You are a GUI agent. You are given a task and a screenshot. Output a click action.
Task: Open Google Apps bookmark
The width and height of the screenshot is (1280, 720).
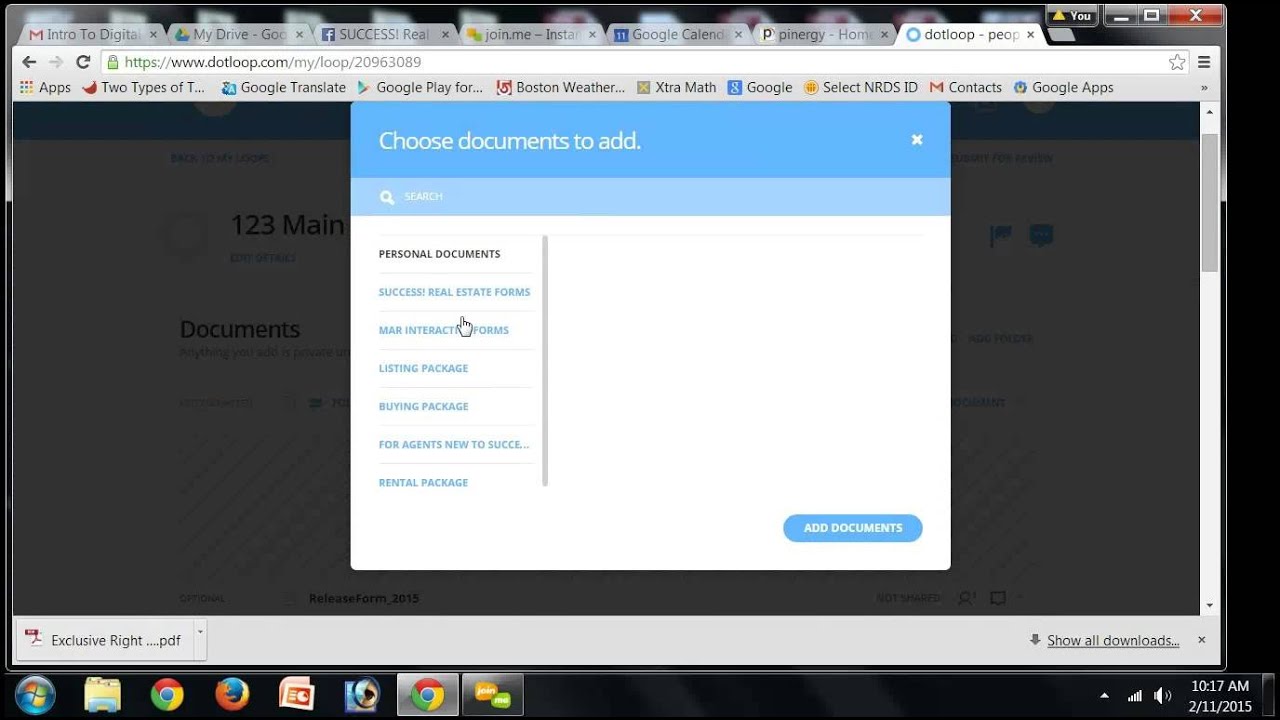(x=1063, y=88)
